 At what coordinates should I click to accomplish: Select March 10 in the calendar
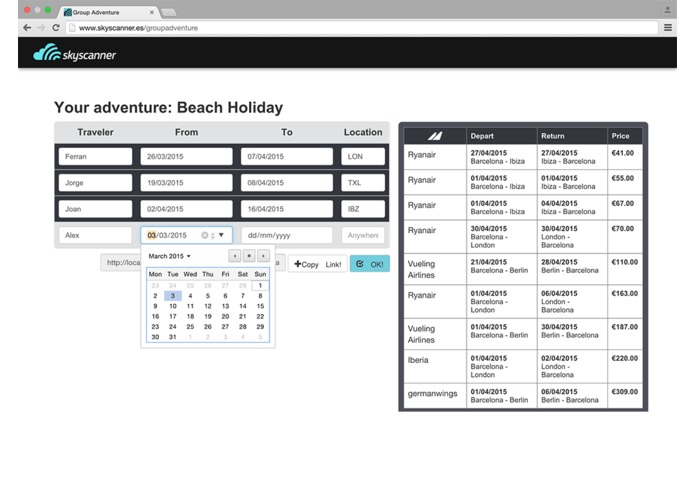(x=173, y=306)
